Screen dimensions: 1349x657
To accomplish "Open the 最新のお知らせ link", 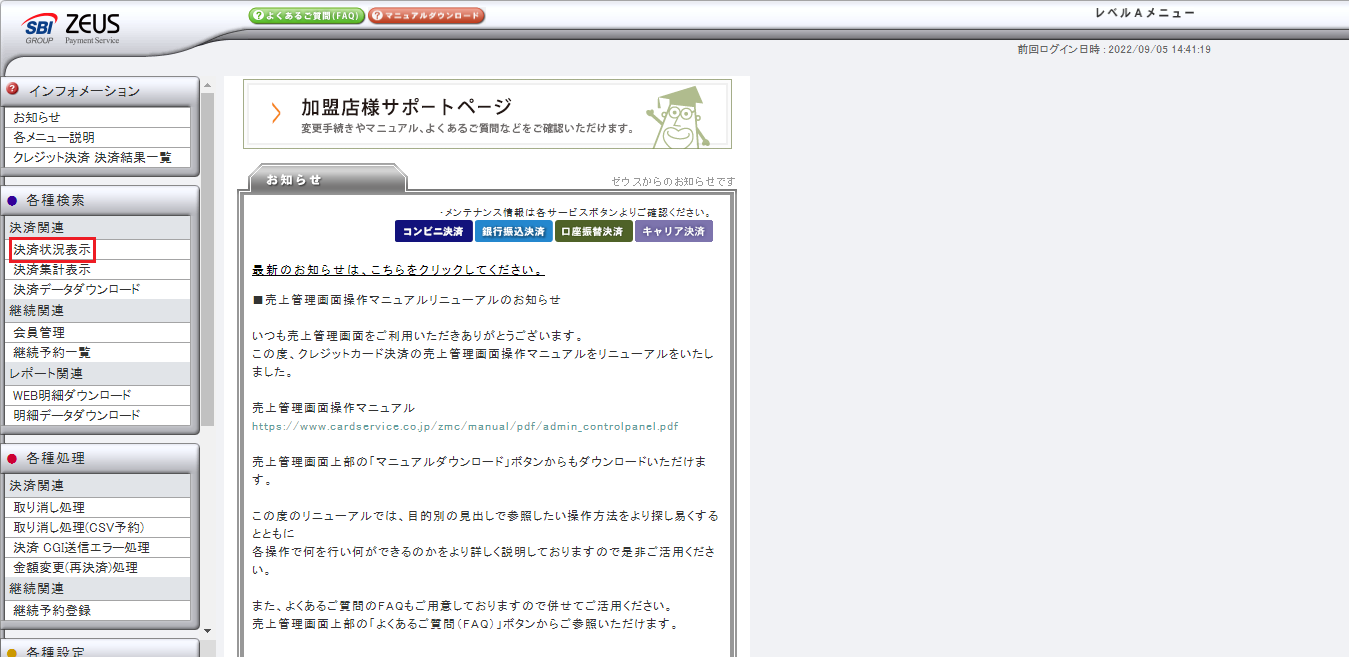I will pyautogui.click(x=398, y=271).
